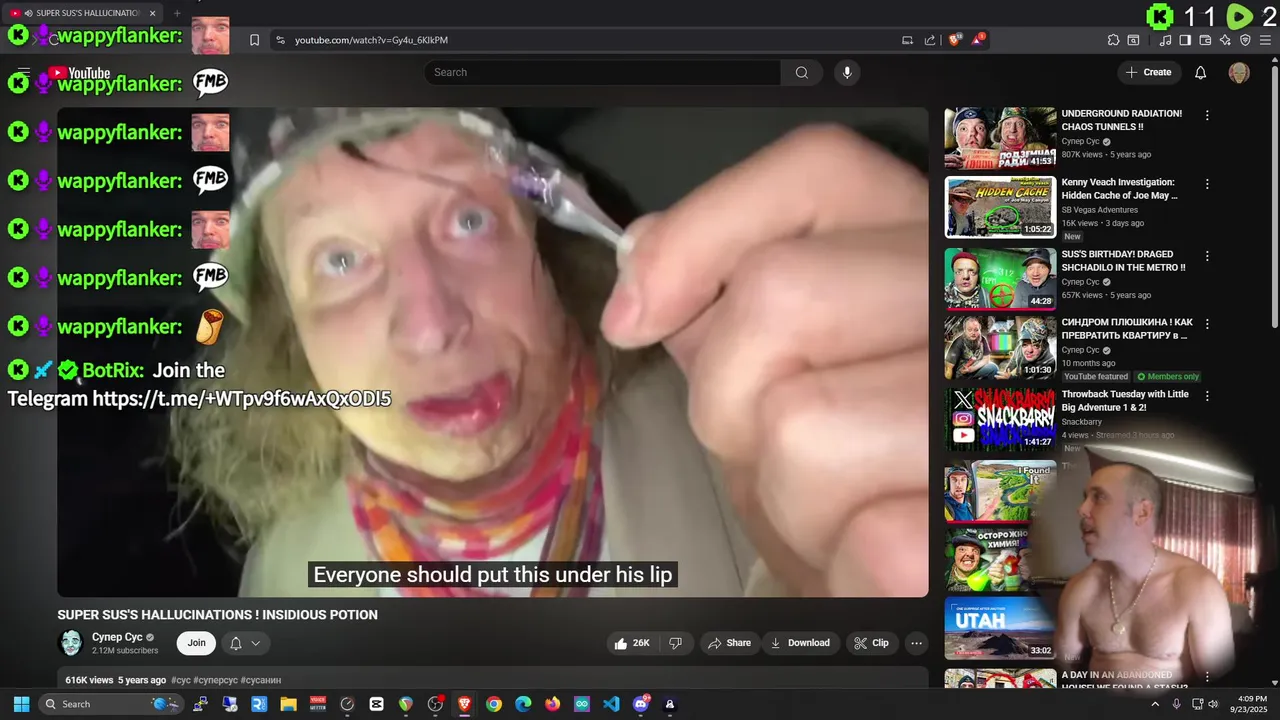Open Arduino IDE from the taskbar
The height and width of the screenshot is (720, 1280).
point(582,704)
